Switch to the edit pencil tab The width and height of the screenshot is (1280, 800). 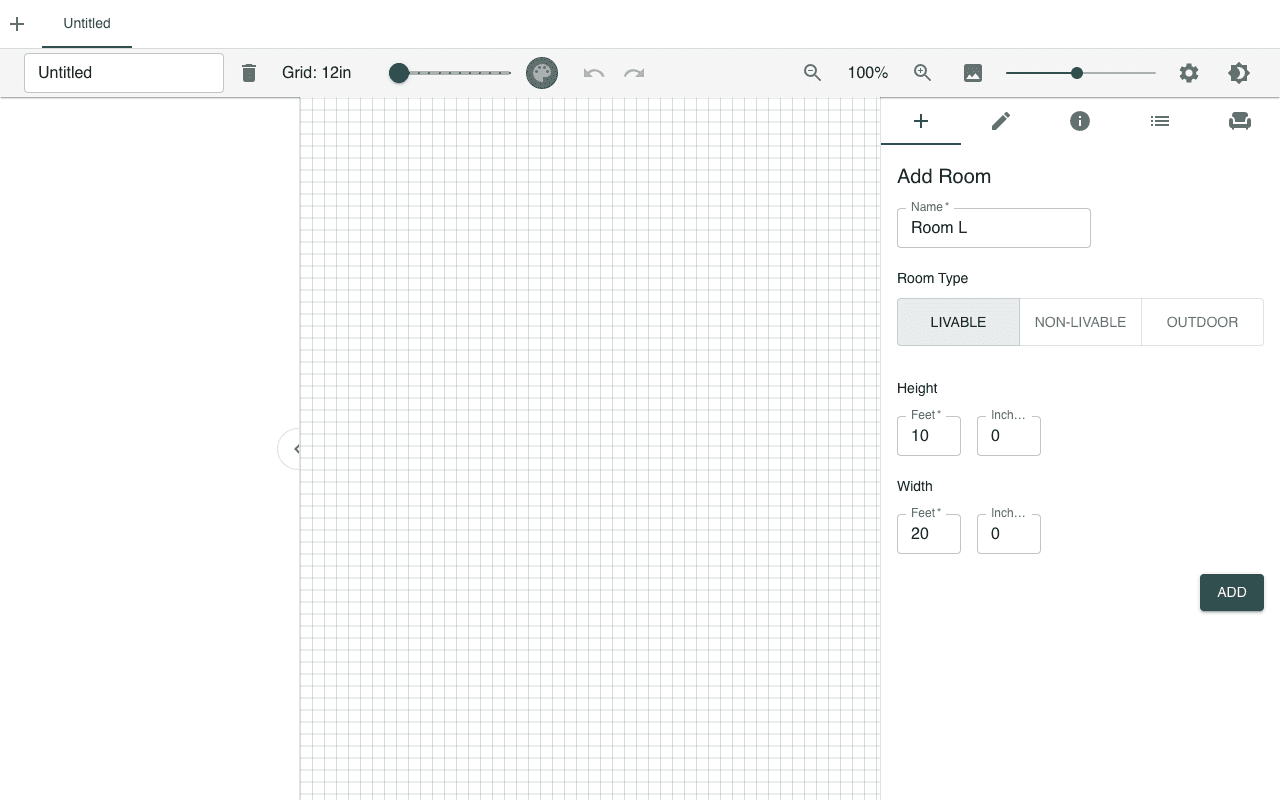(x=1001, y=121)
